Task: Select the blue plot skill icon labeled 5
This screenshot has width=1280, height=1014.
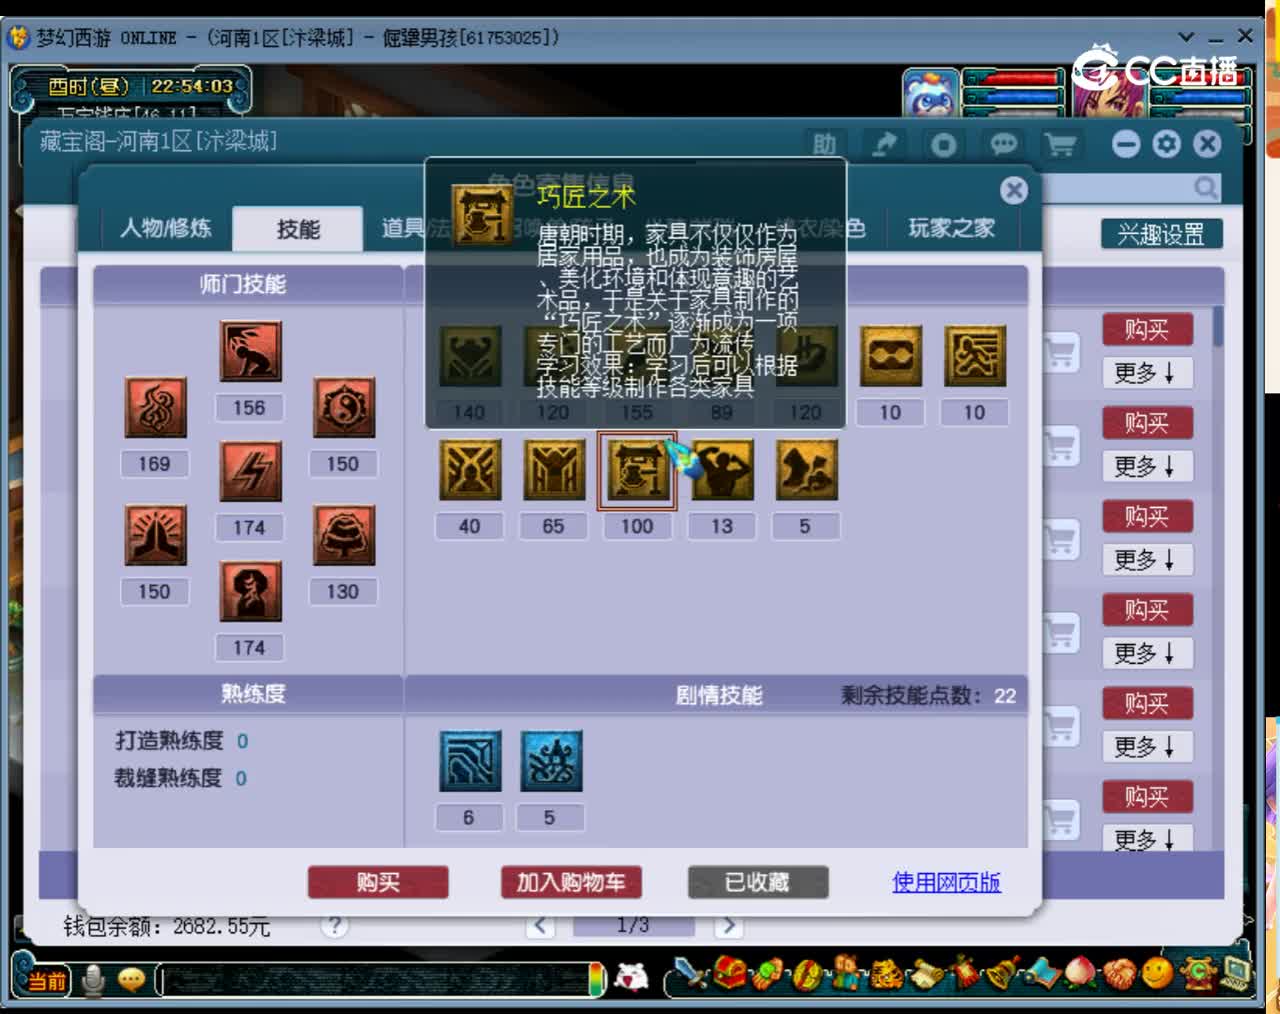Action: (x=550, y=761)
